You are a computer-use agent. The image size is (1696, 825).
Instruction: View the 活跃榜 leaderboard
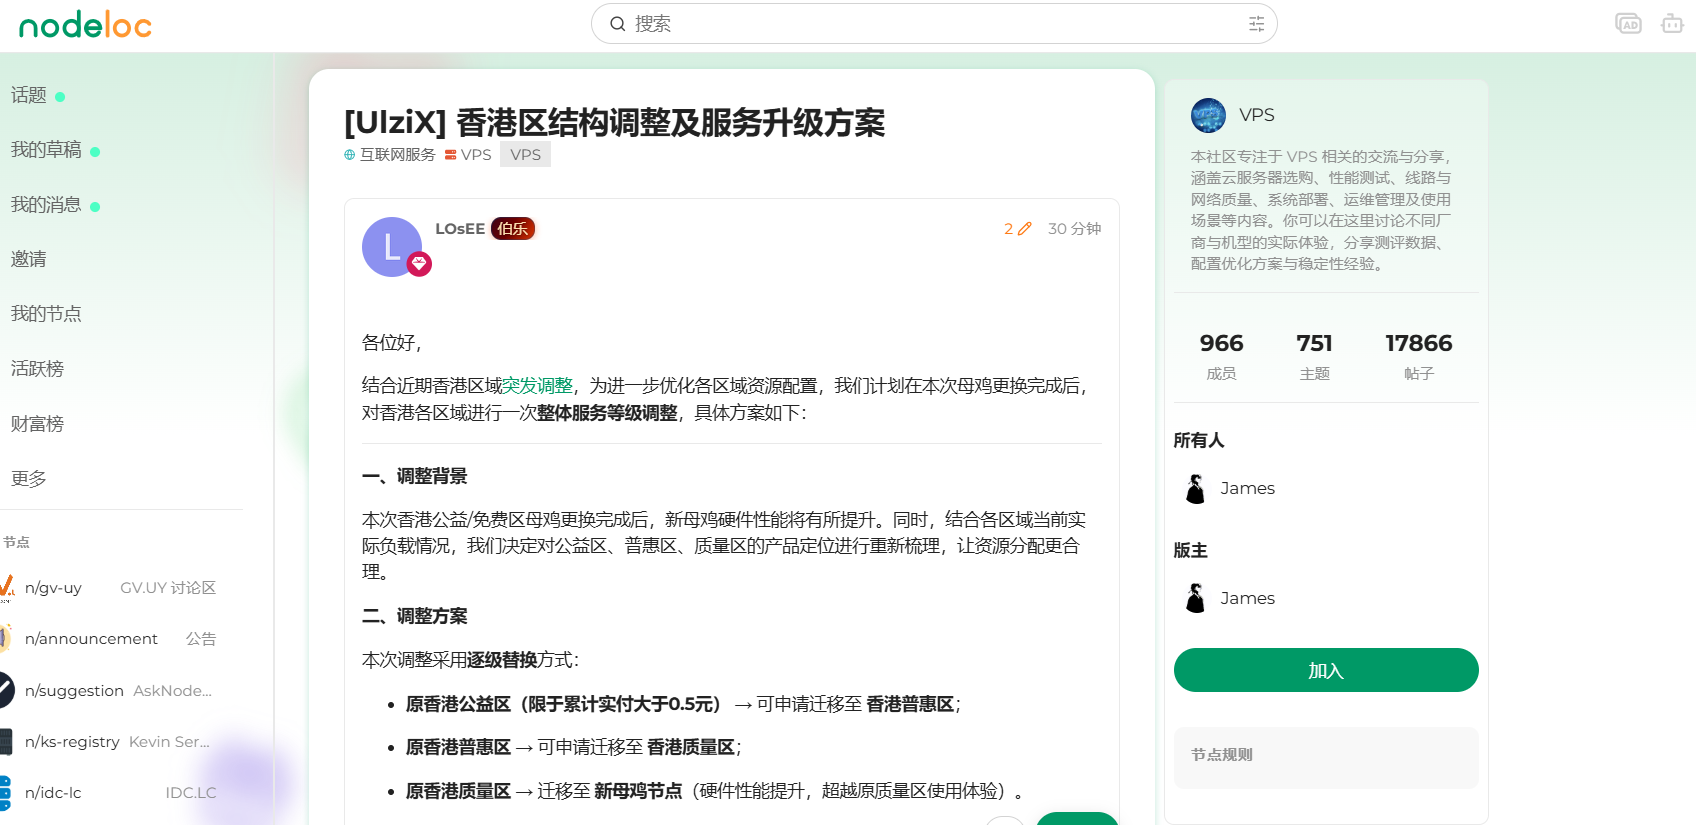pos(37,369)
